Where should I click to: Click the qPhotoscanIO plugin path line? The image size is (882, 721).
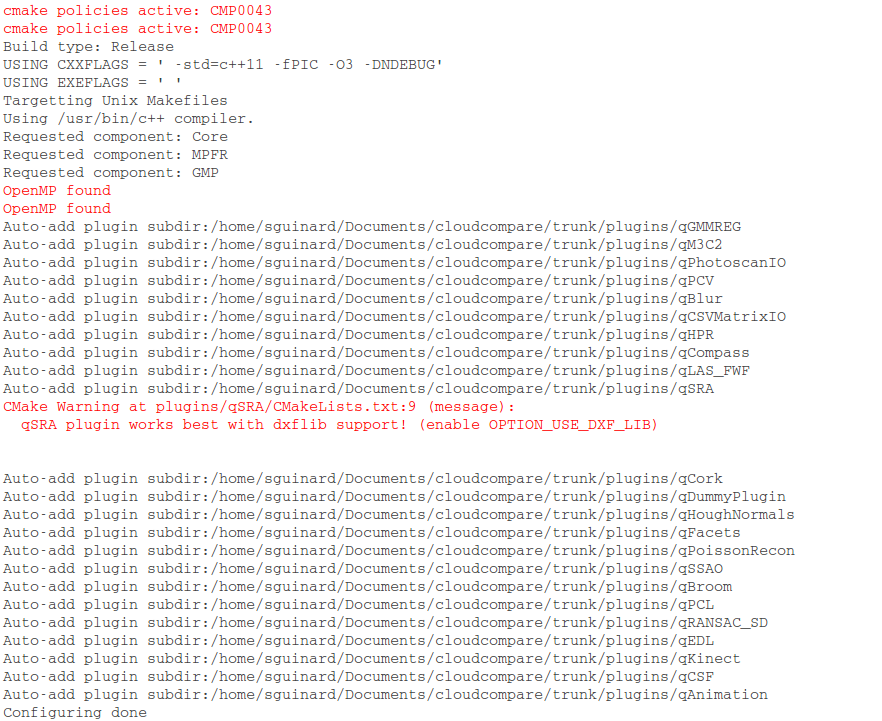[394, 263]
